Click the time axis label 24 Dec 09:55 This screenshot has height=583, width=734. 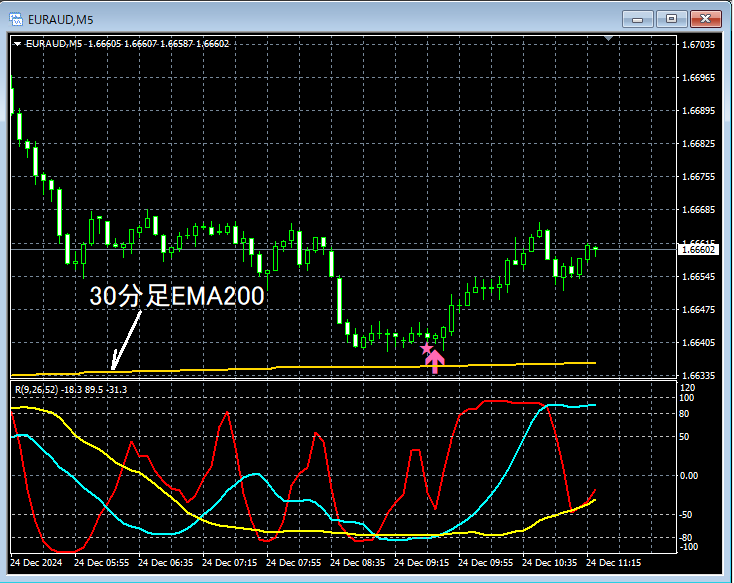[x=485, y=562]
